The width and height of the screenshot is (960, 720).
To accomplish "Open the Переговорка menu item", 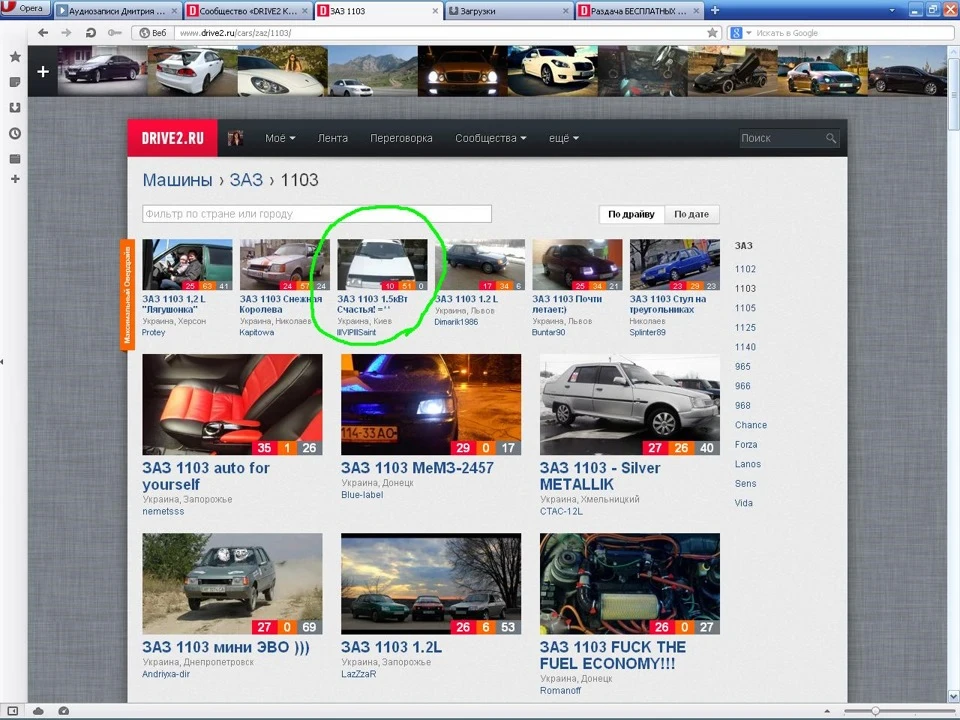I will [401, 138].
